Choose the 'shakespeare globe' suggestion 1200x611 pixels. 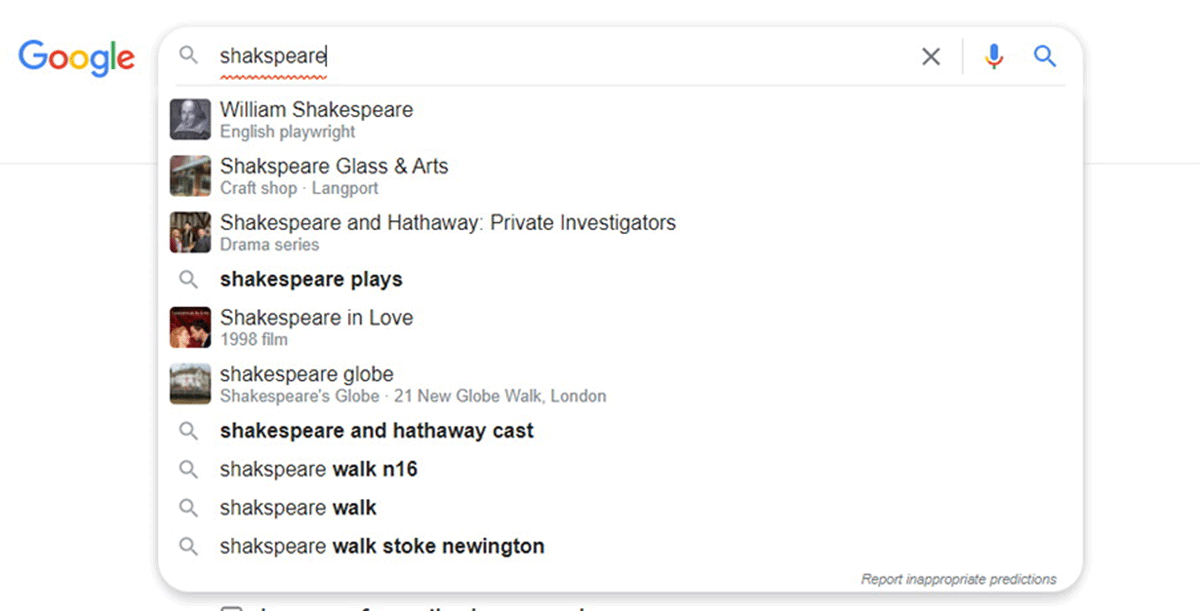(x=306, y=375)
